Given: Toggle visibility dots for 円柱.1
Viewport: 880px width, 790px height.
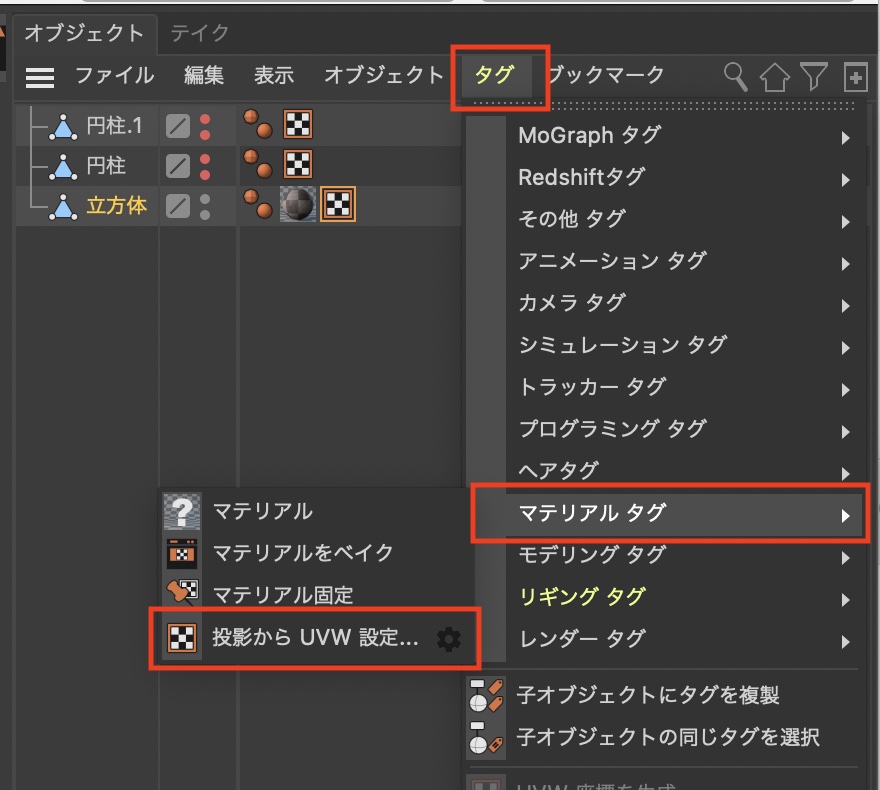Looking at the screenshot, I should 205,126.
